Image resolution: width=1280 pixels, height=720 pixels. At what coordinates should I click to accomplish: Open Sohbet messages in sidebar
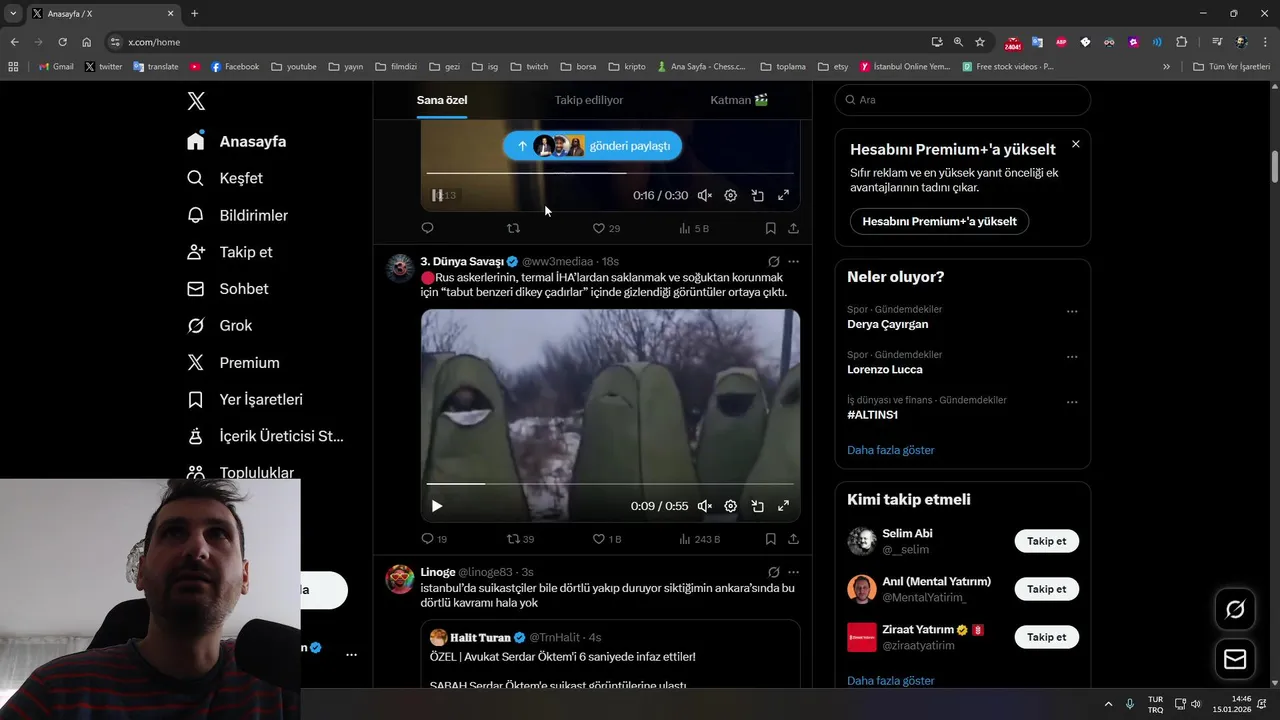(x=228, y=289)
